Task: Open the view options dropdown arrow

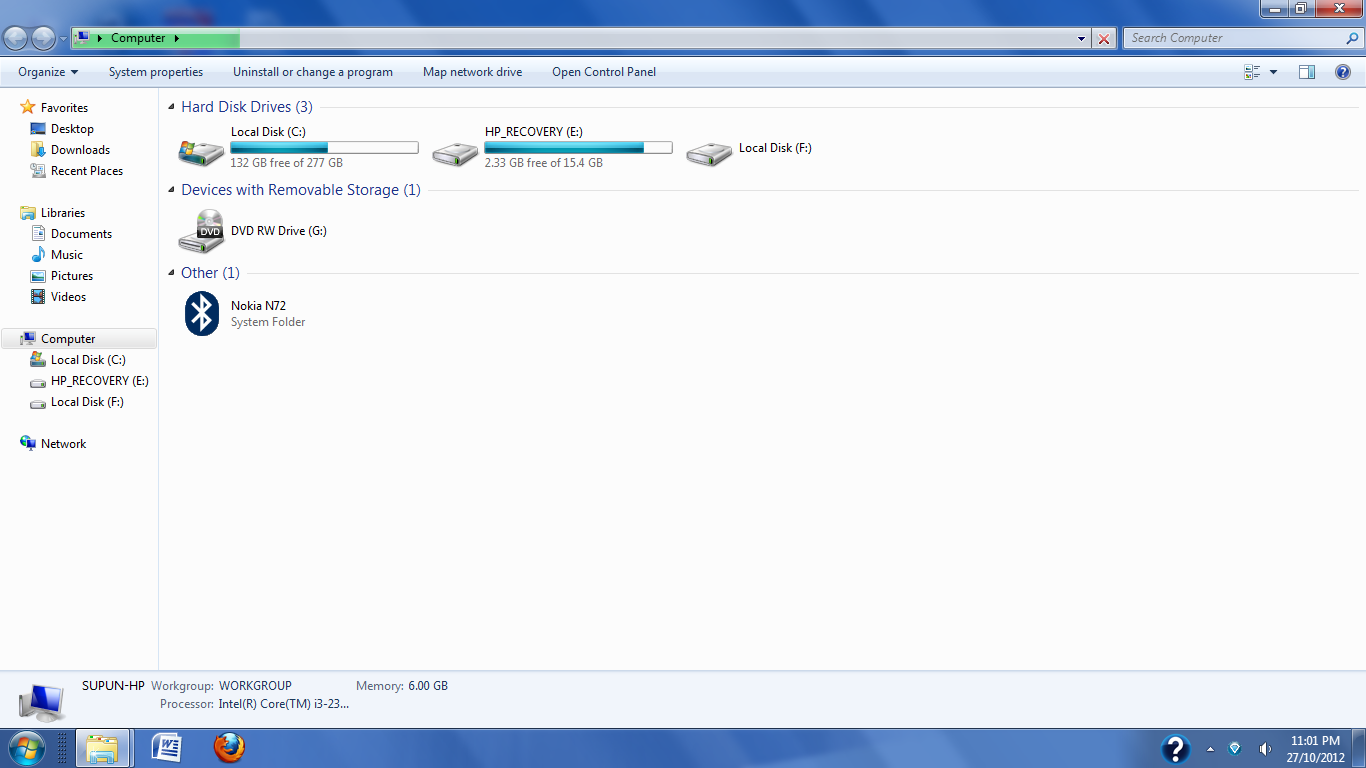Action: (1273, 72)
